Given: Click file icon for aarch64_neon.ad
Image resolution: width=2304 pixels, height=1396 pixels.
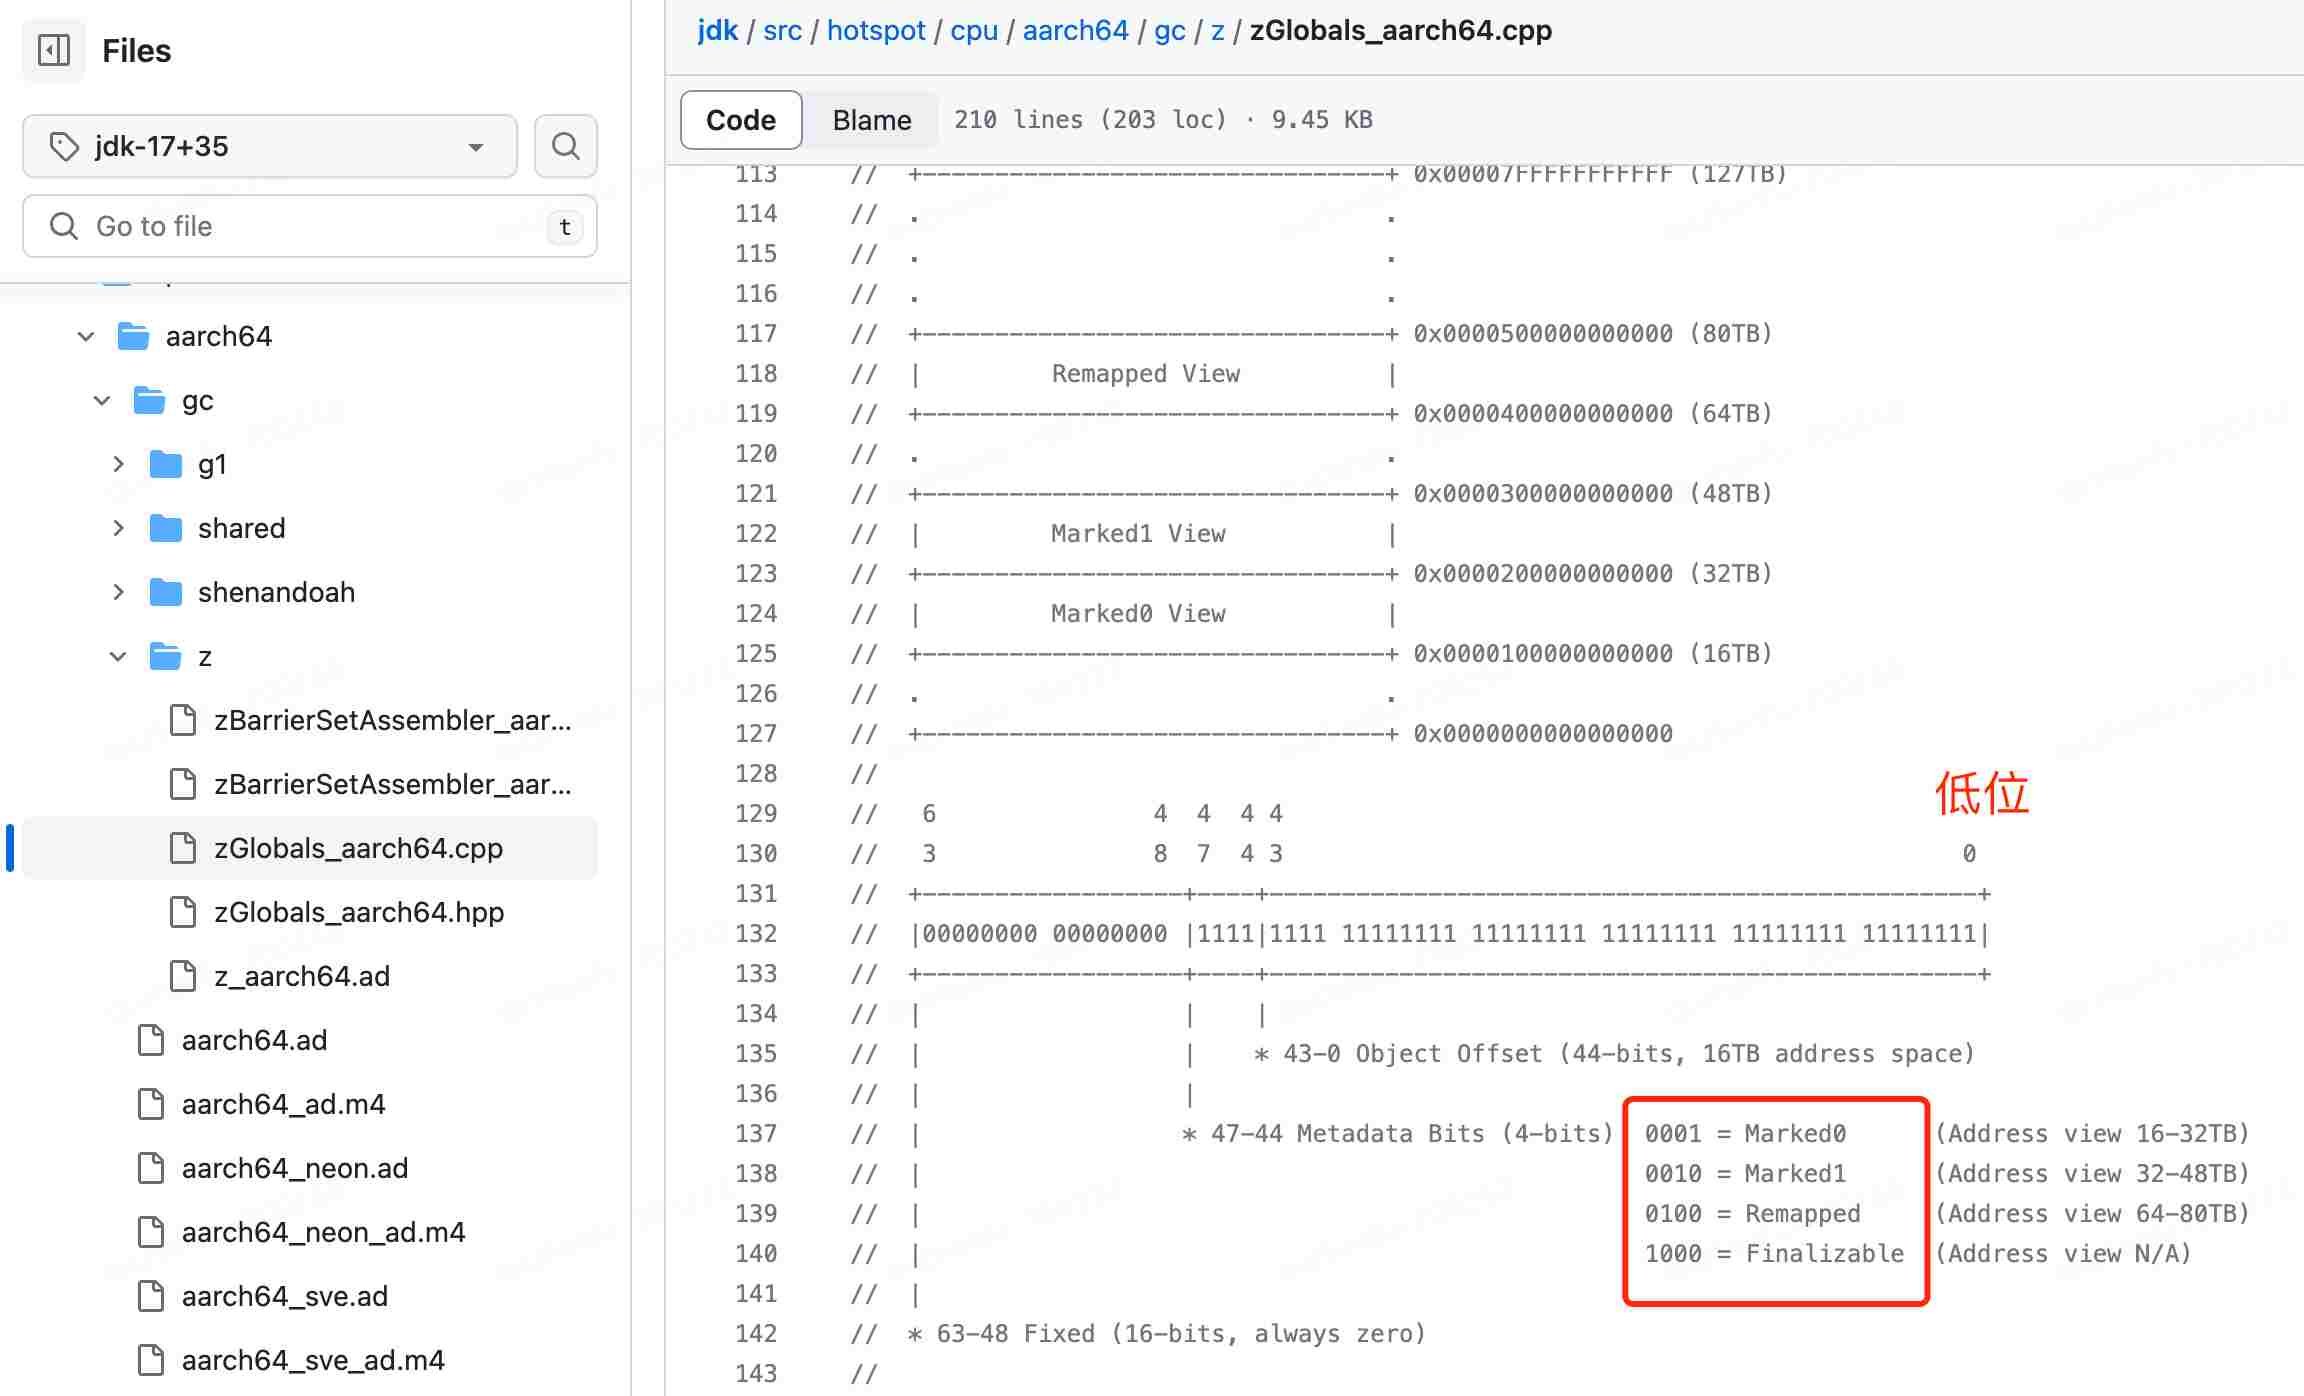Looking at the screenshot, I should pos(151,1168).
